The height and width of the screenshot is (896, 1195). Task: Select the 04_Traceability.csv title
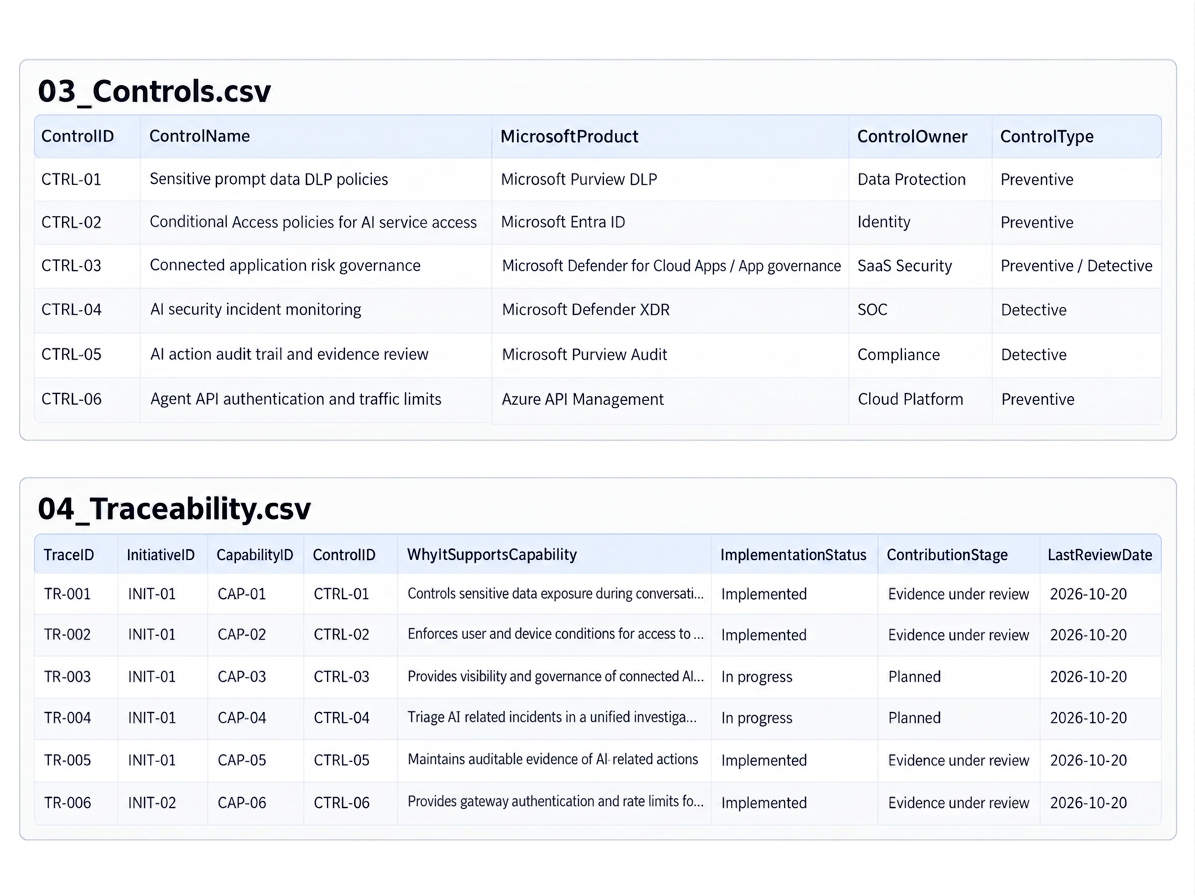coord(175,509)
